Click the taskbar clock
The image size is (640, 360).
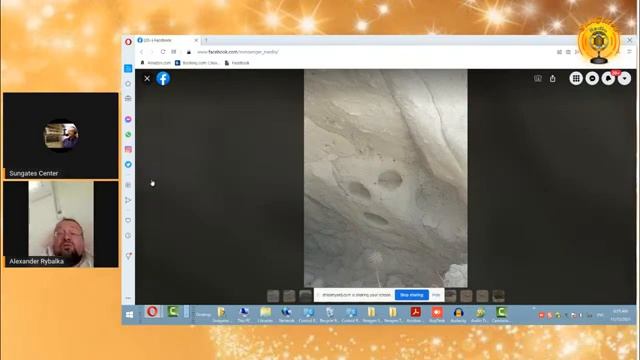(620, 315)
